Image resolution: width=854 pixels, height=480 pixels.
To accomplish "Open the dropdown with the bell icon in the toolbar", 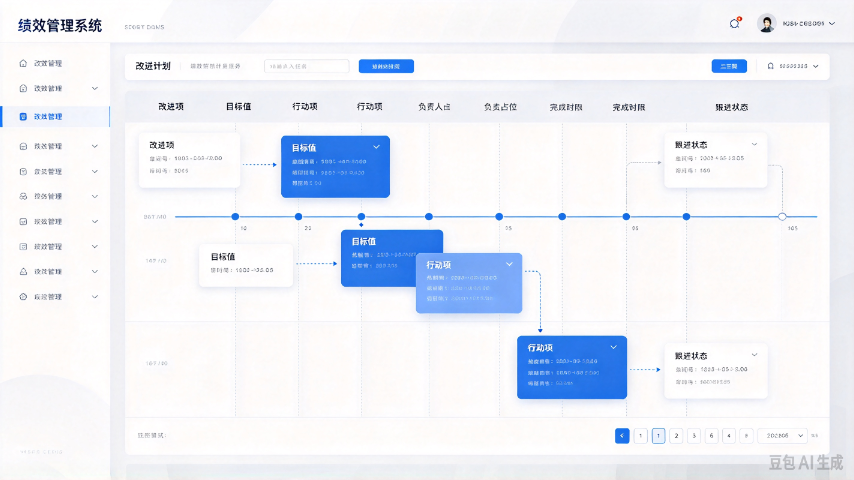I will tap(792, 66).
